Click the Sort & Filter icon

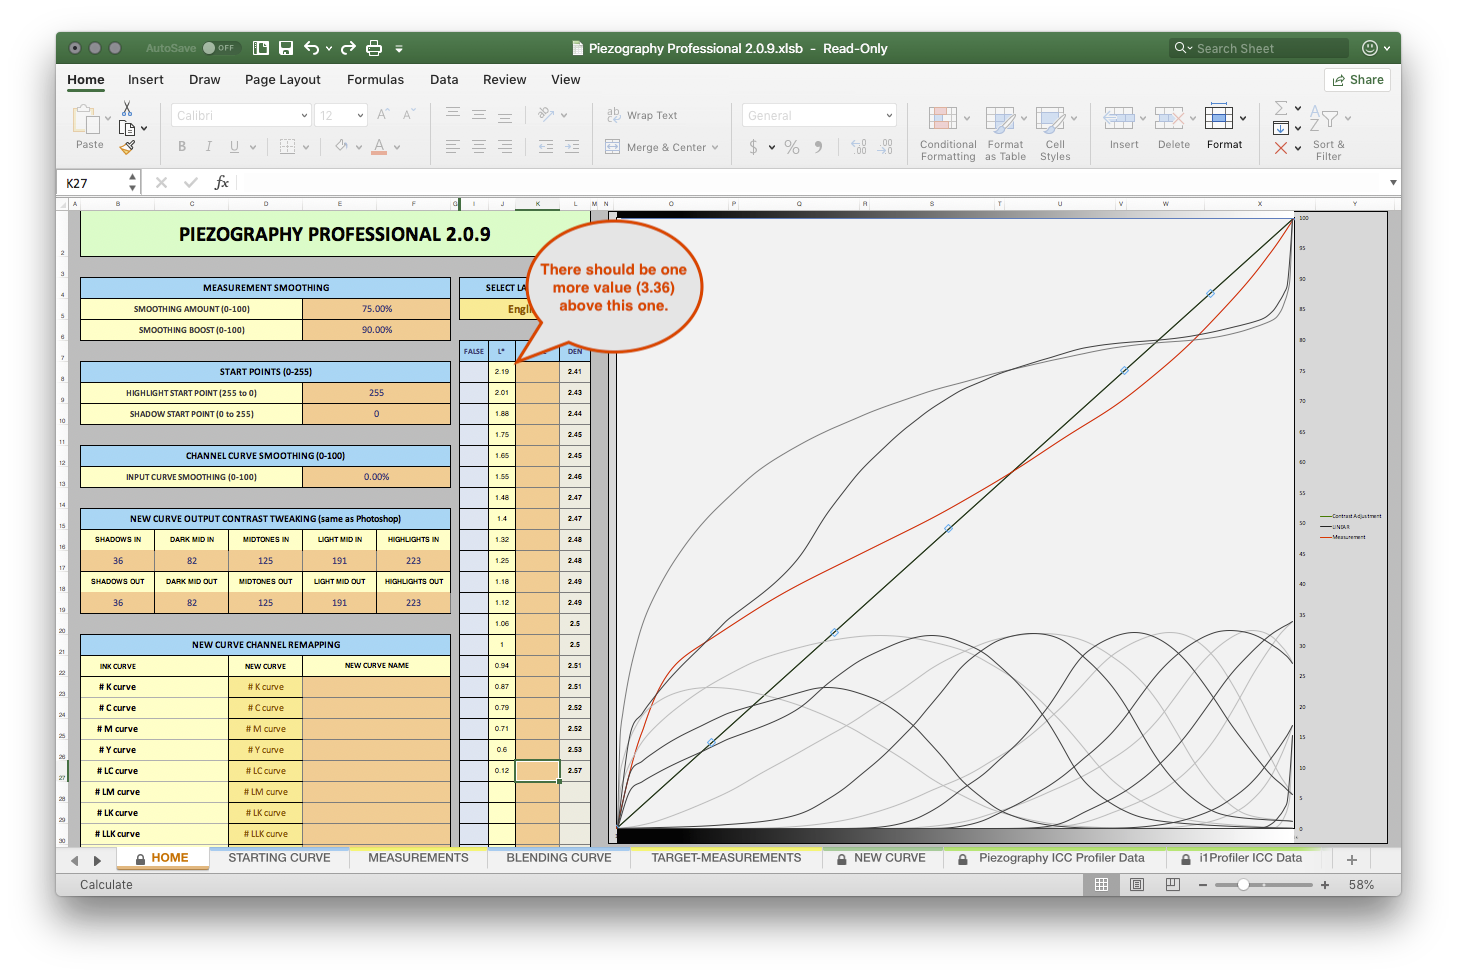coord(1329,134)
